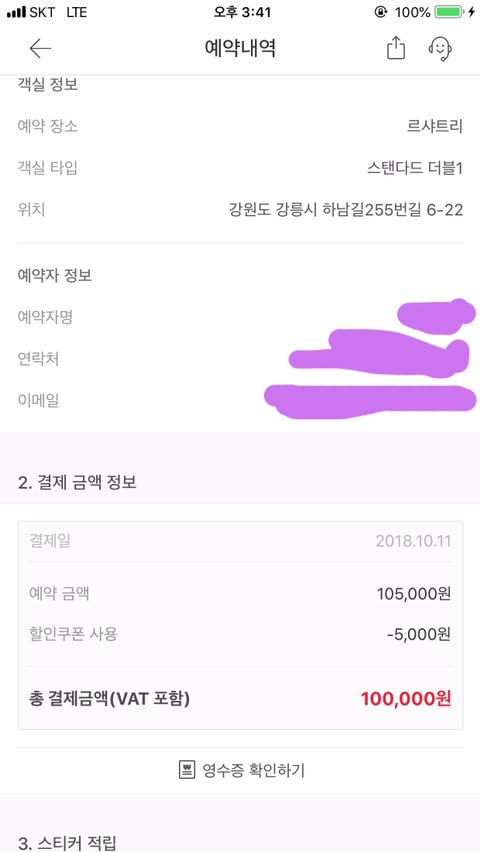Tap the 3. 스티커 적립 section header

(67, 843)
